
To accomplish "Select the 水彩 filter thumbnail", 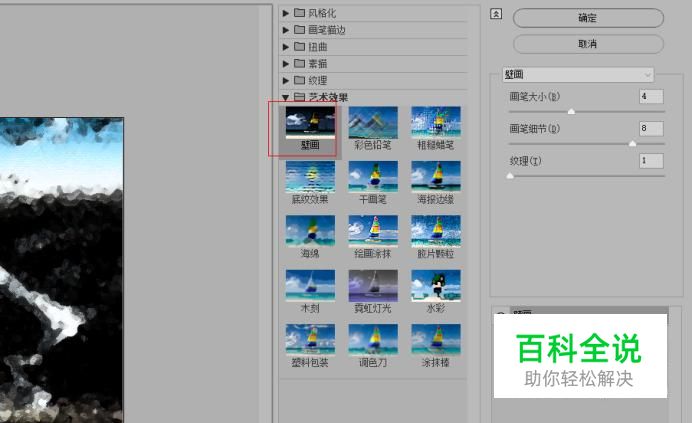I will (436, 286).
